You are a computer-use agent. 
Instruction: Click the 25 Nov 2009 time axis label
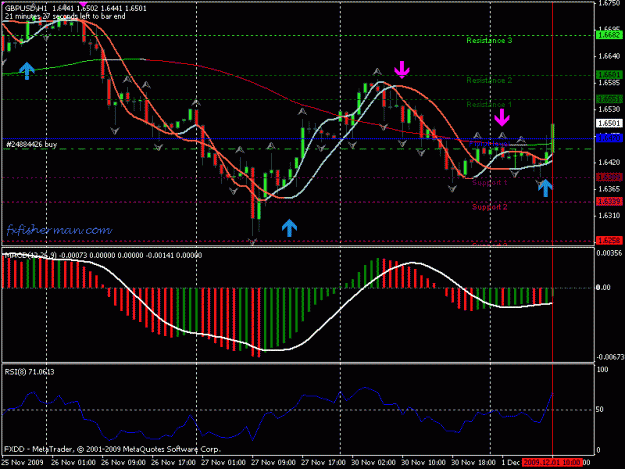(x=22, y=463)
